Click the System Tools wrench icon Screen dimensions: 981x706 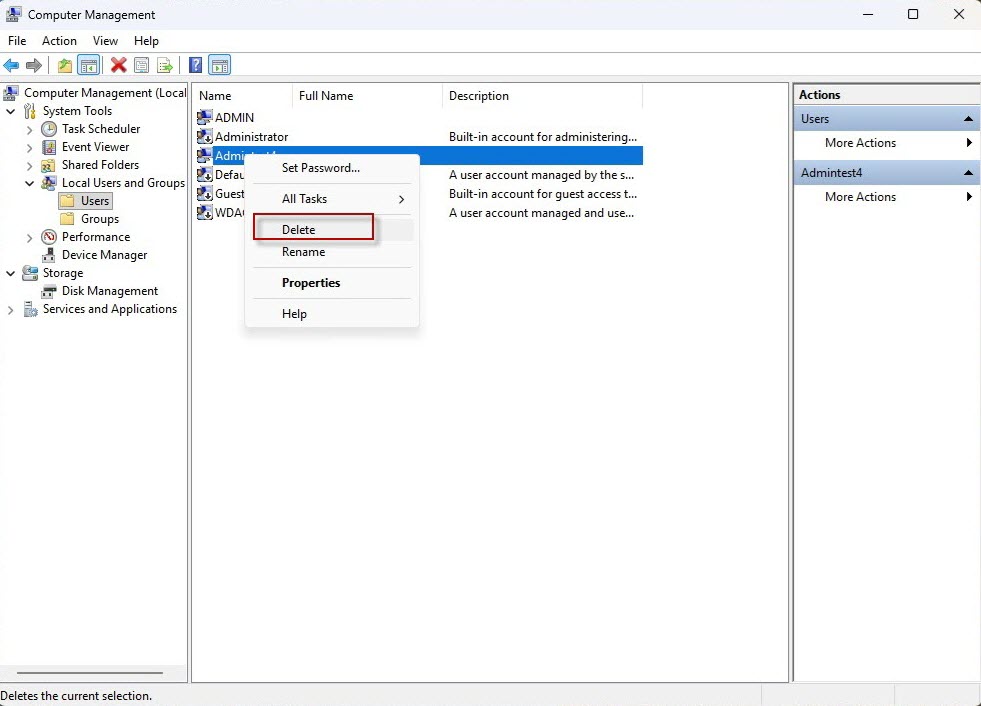tap(30, 111)
